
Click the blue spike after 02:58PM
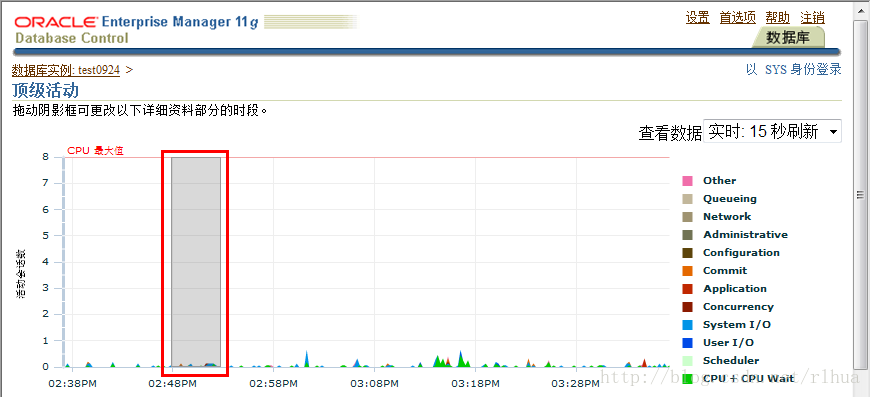[x=306, y=359]
